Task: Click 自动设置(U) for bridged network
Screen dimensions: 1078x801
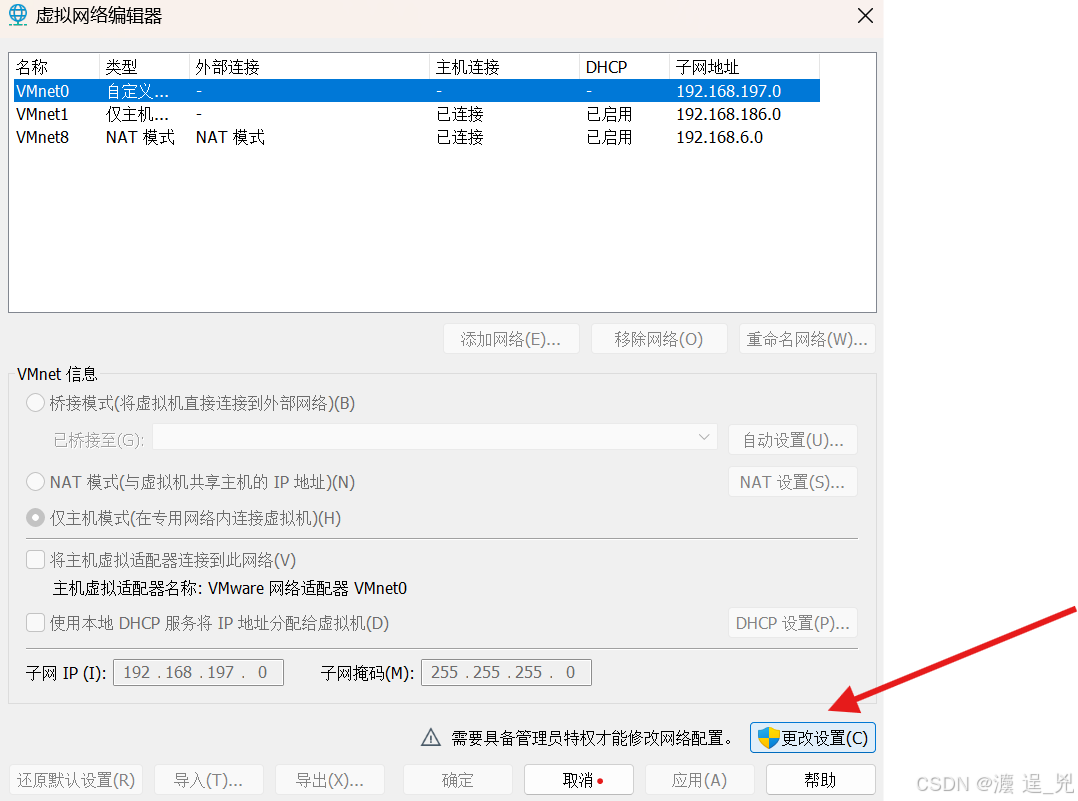Action: (793, 438)
